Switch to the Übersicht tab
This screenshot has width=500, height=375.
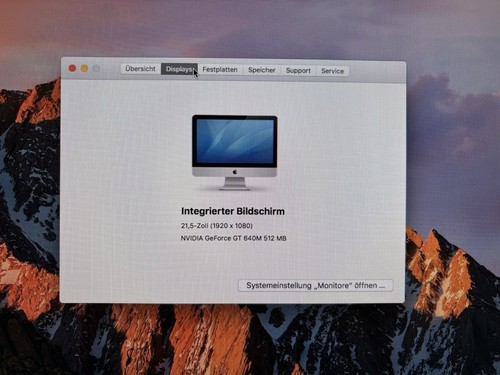[x=140, y=69]
